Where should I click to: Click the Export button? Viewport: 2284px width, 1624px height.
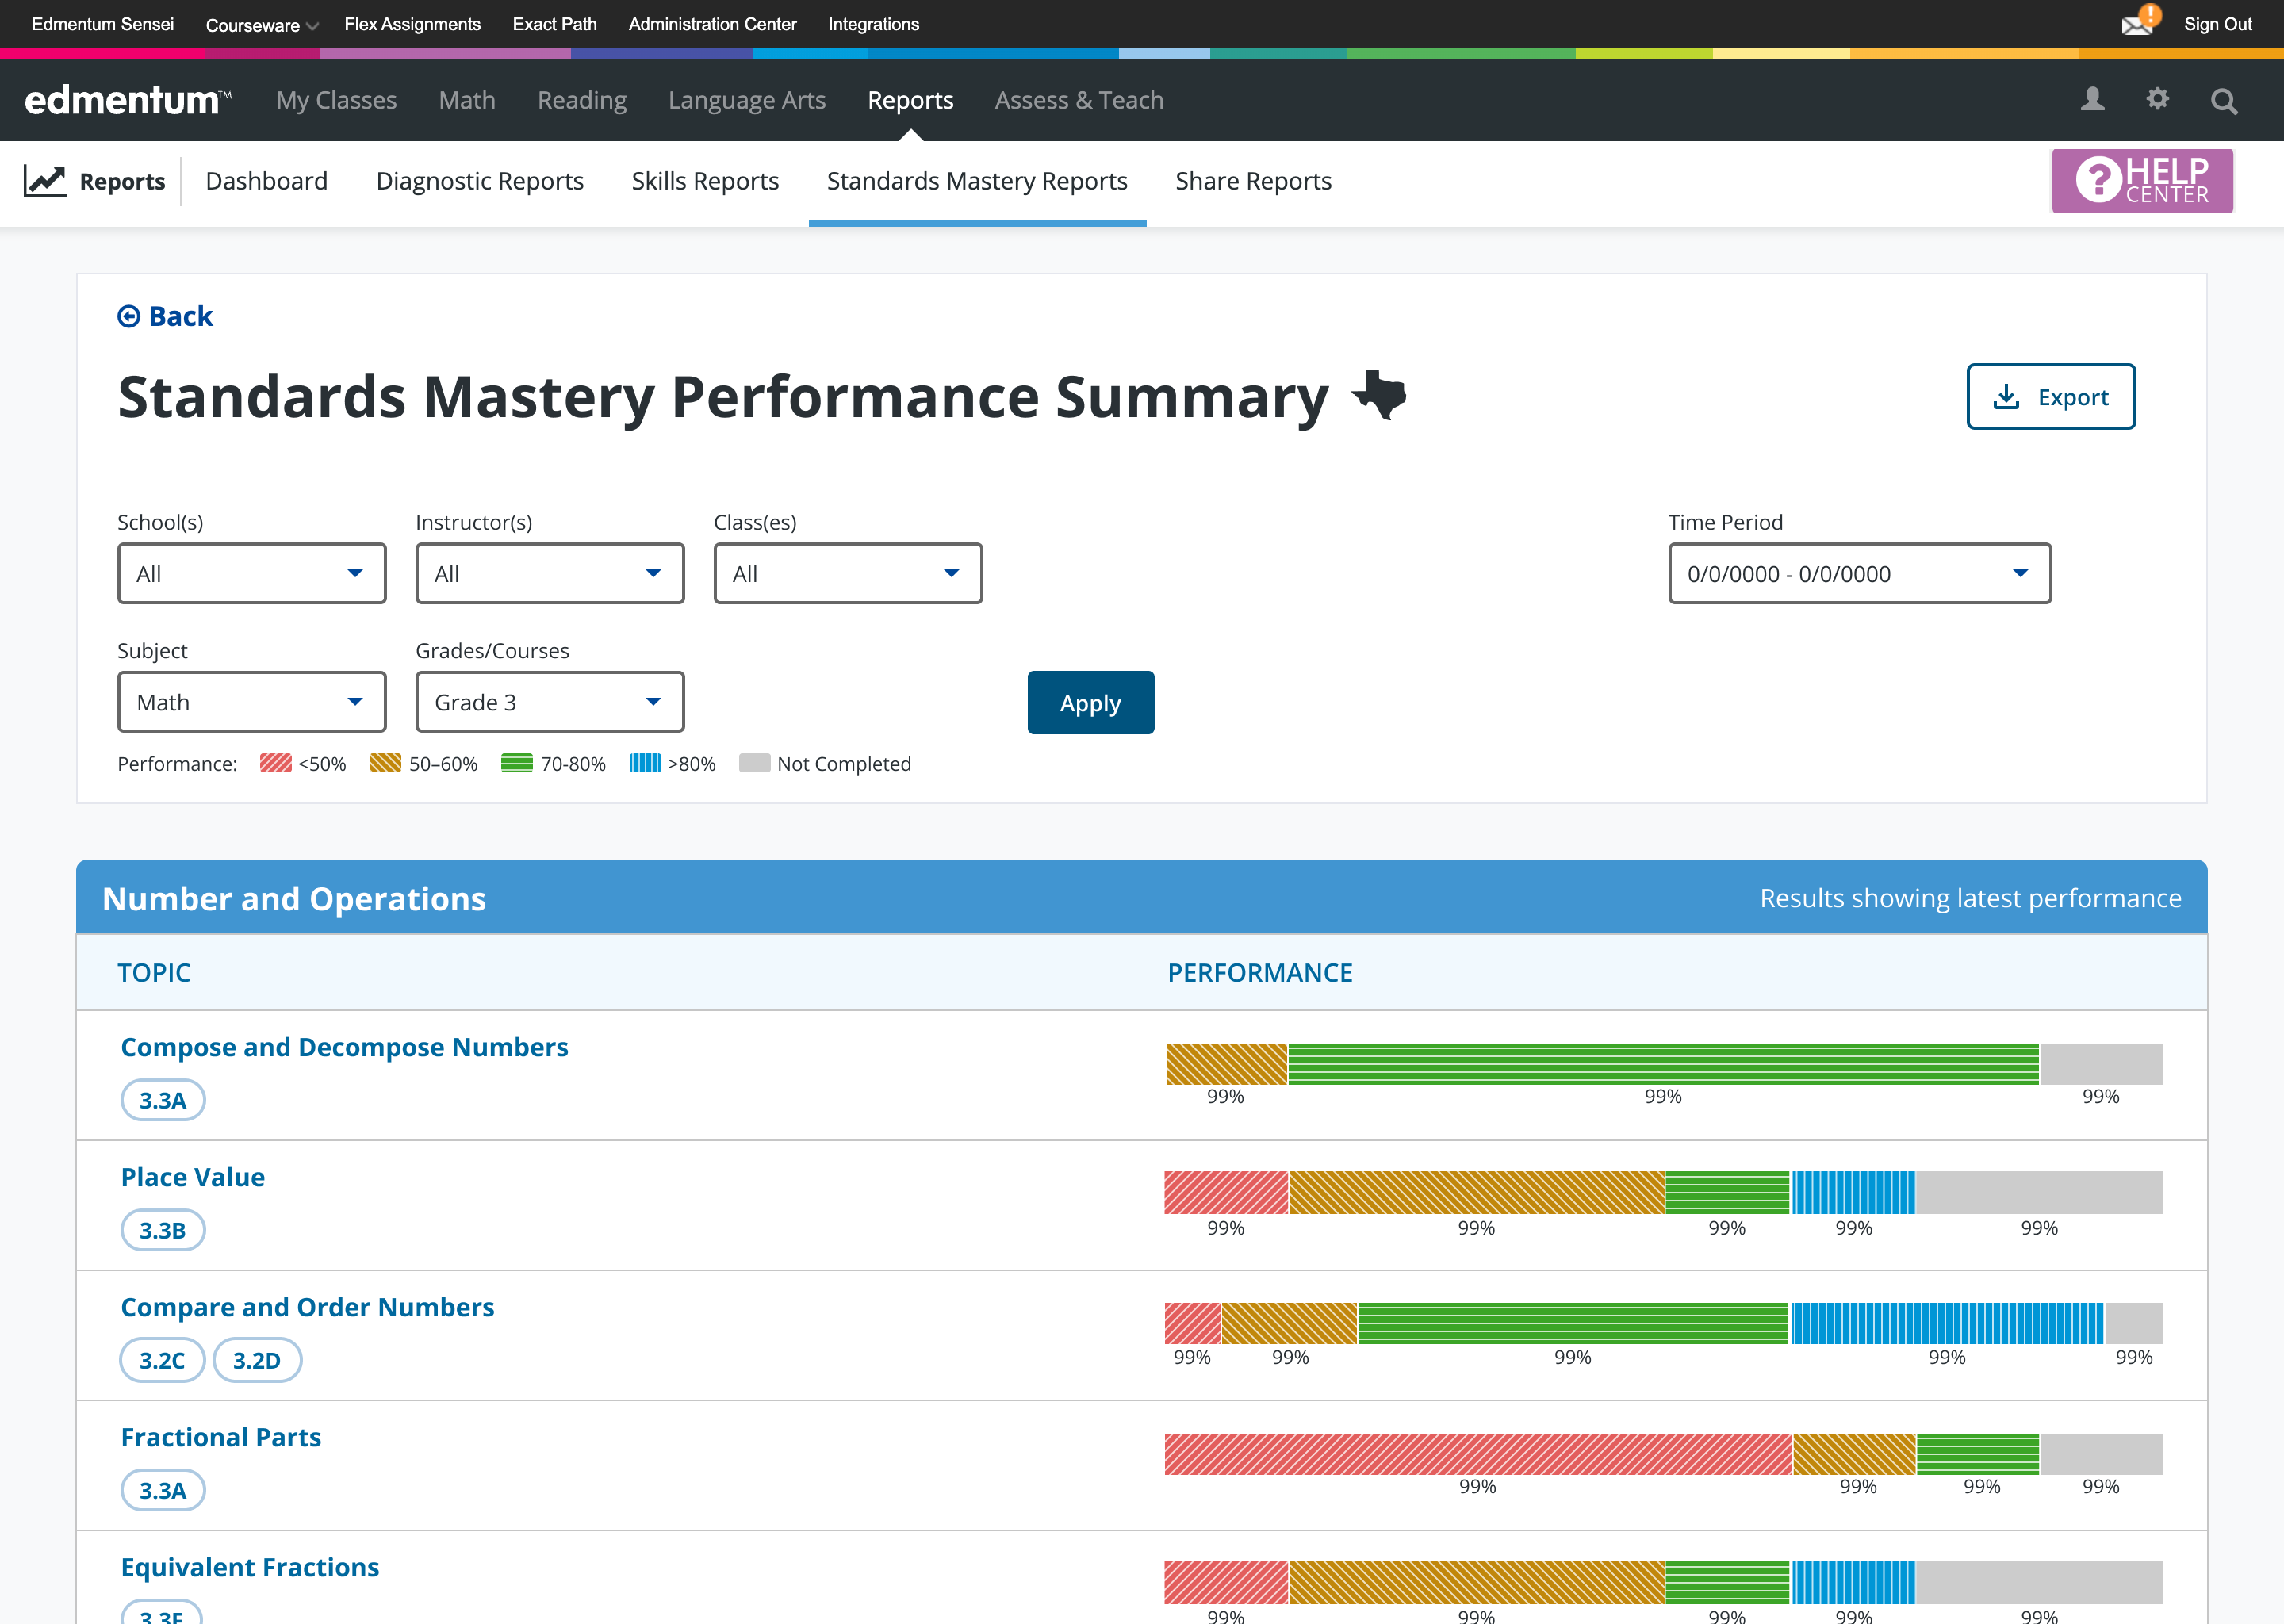[2050, 397]
